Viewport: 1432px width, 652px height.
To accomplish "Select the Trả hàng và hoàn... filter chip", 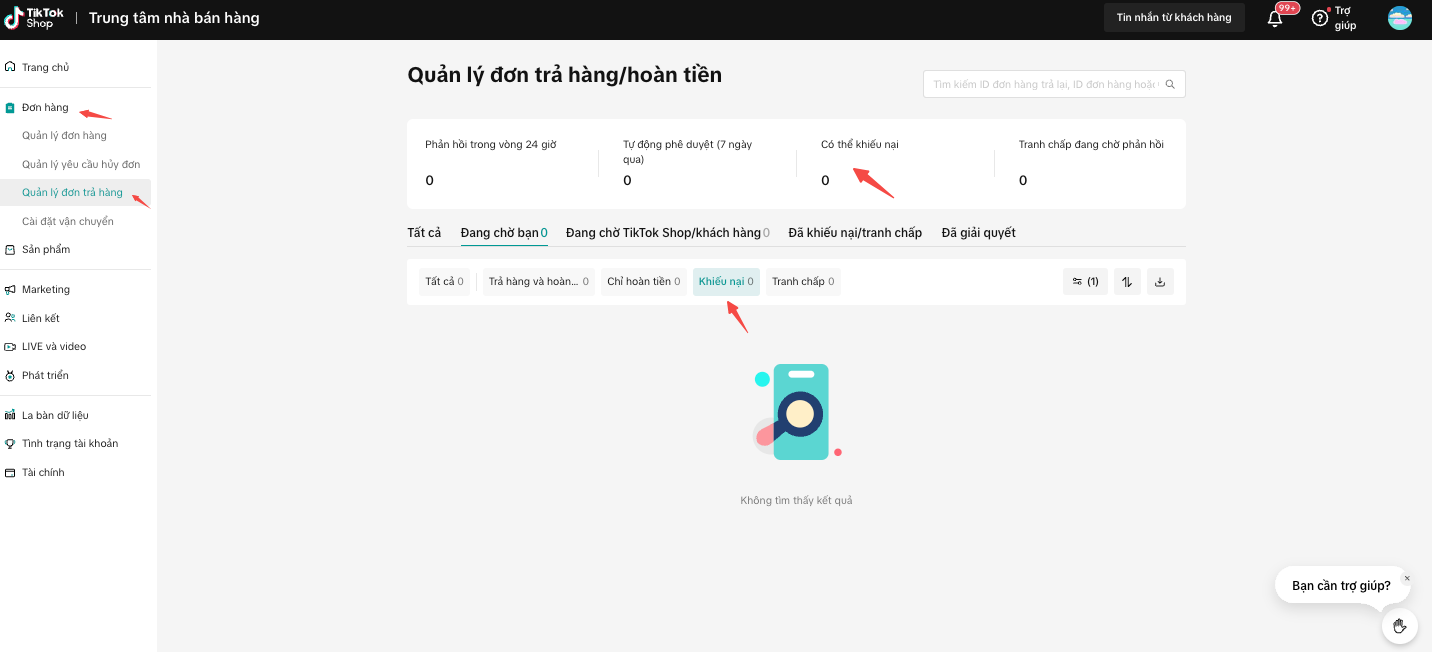I will point(538,282).
